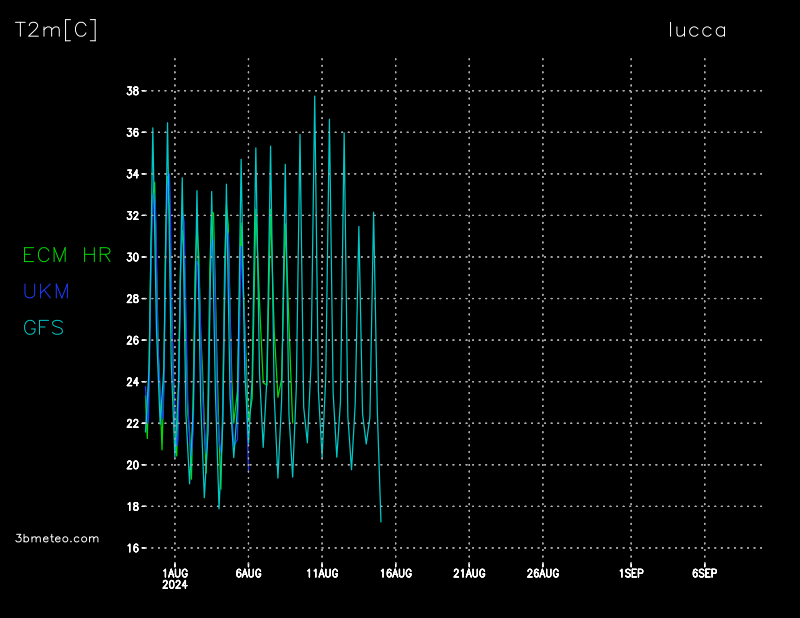Click the 16 temperature axis label
The image size is (800, 618).
[x=132, y=548]
